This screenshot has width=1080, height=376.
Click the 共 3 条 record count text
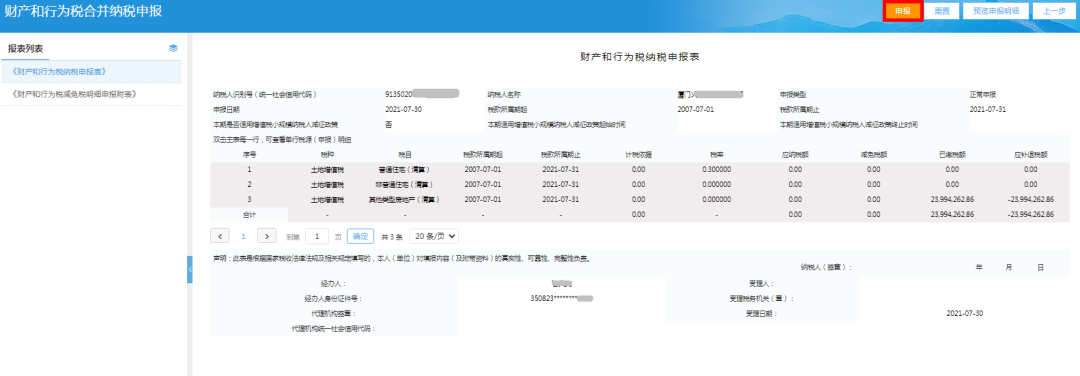click(392, 236)
